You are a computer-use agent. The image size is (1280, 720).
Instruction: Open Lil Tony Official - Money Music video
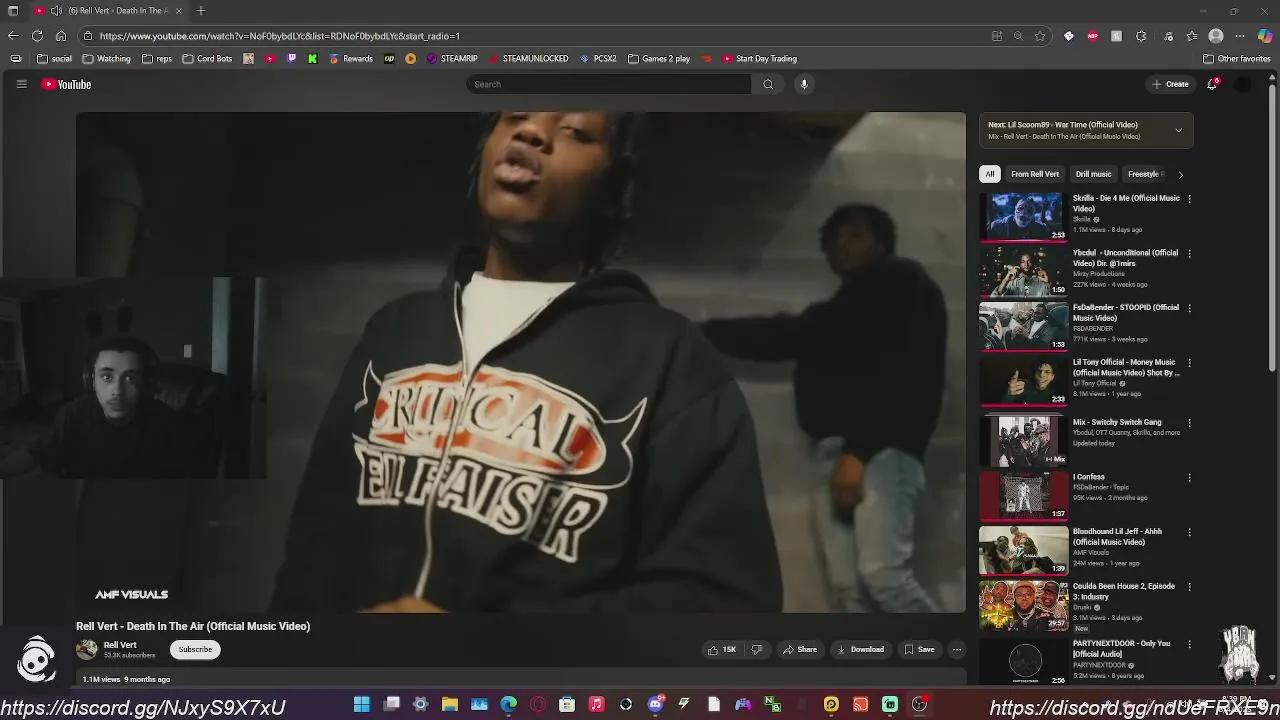(1126, 368)
